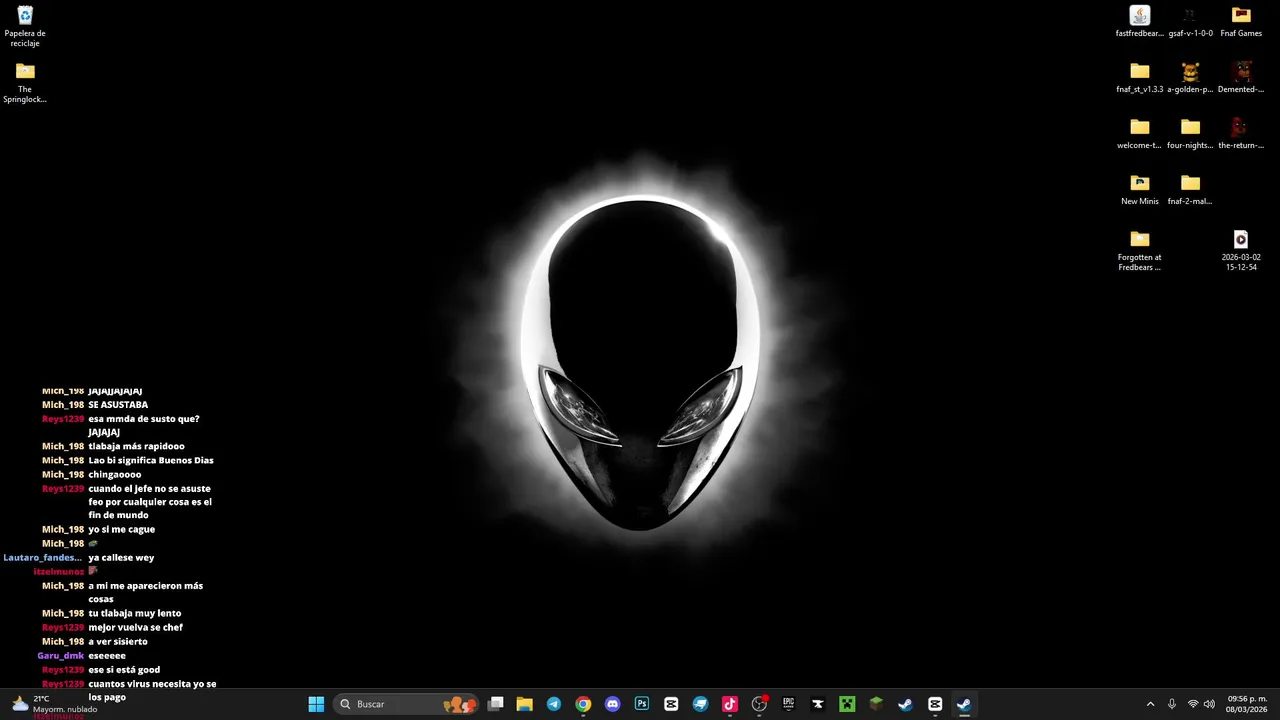
Task: Click the itzelmunos username in chat
Action: coord(59,571)
